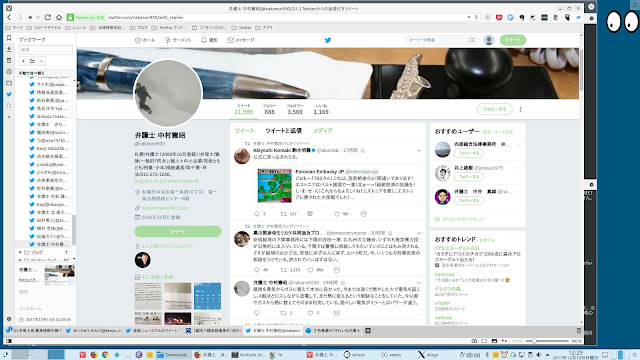640x360 pixels.
Task: Open nakanorilawoffice.com profile link
Action: point(164,208)
